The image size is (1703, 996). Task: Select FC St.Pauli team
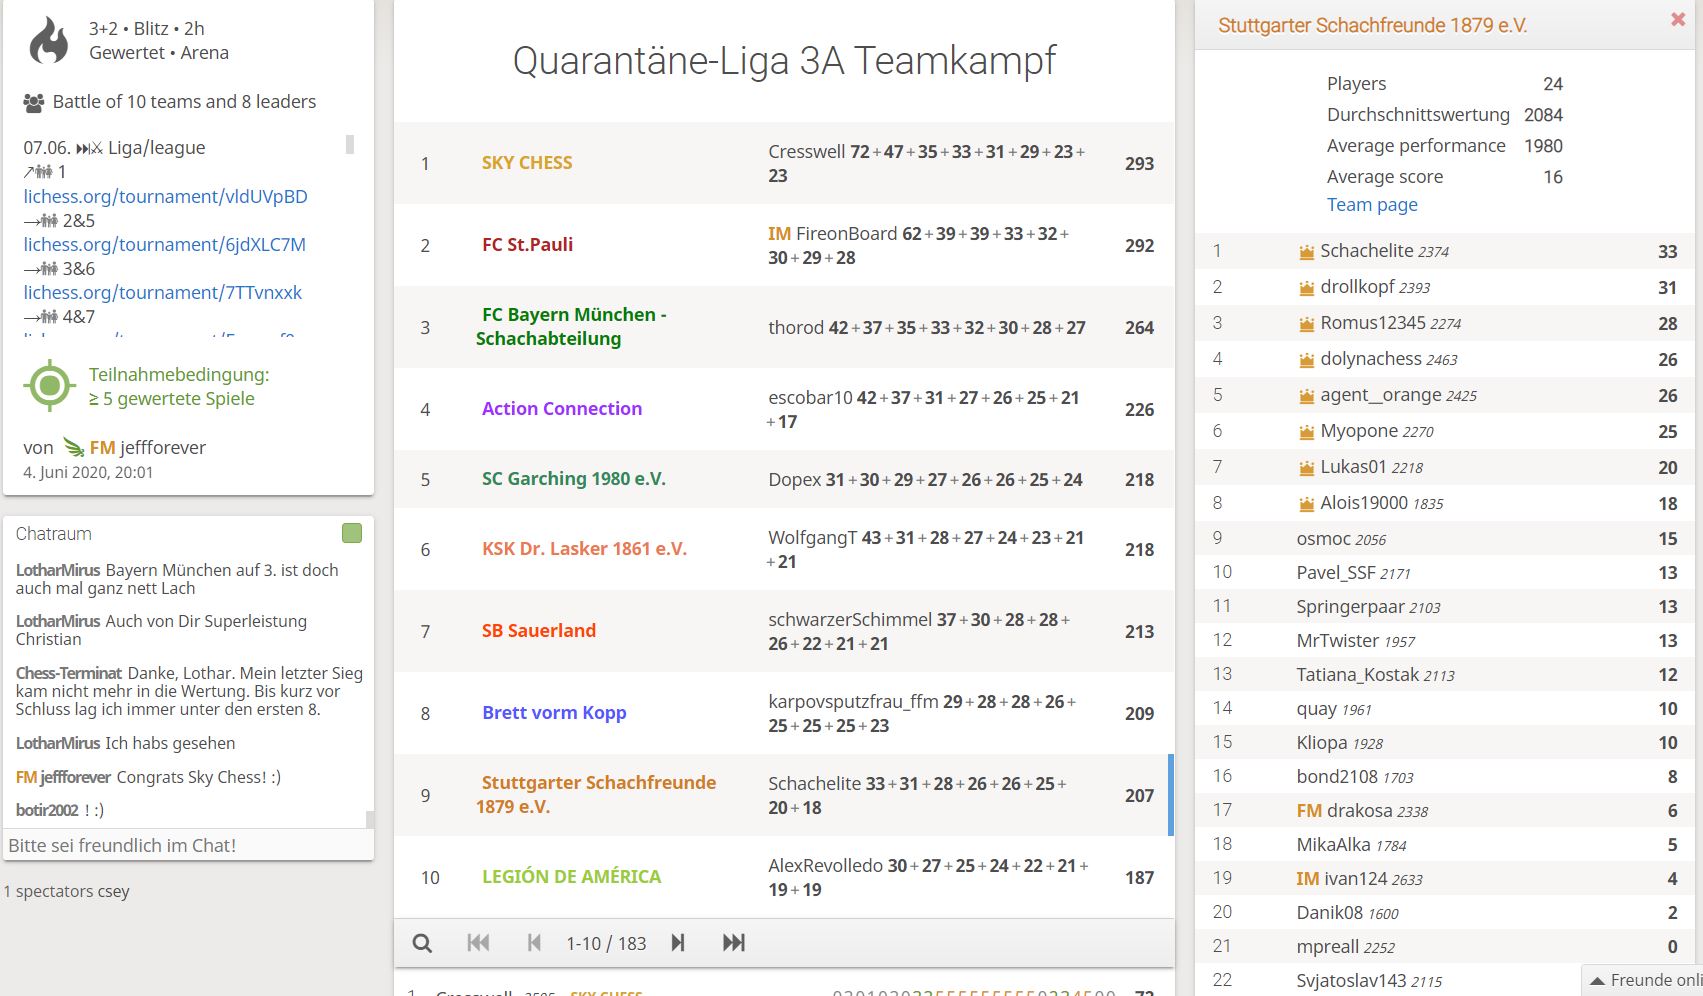point(527,245)
